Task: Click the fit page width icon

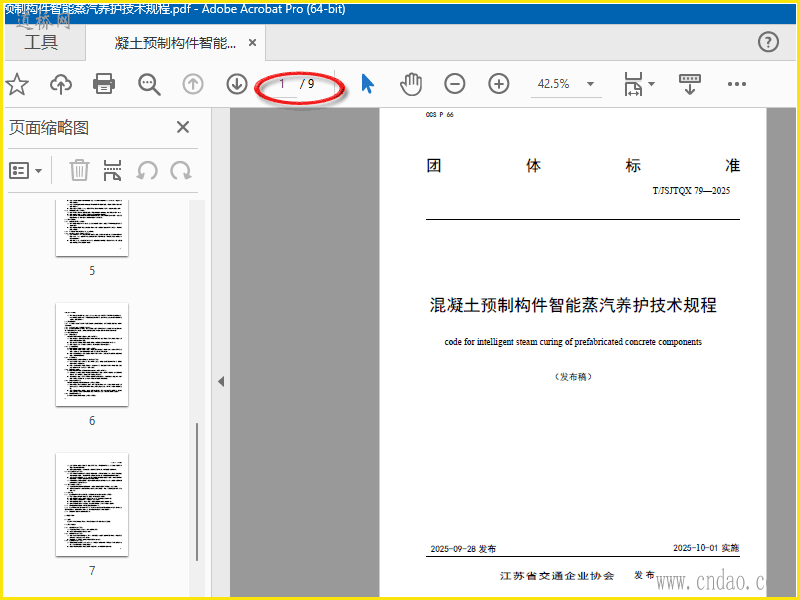Action: coord(633,84)
